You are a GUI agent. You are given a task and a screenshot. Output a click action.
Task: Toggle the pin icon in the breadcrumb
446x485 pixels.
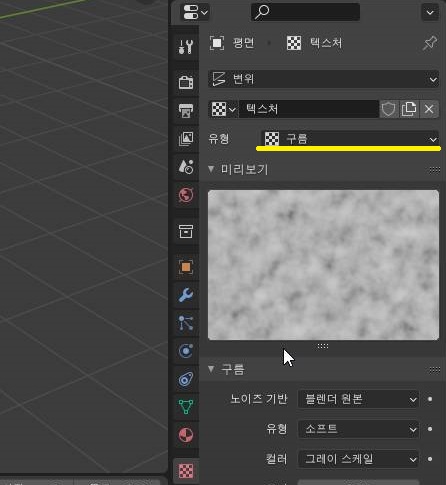click(430, 43)
